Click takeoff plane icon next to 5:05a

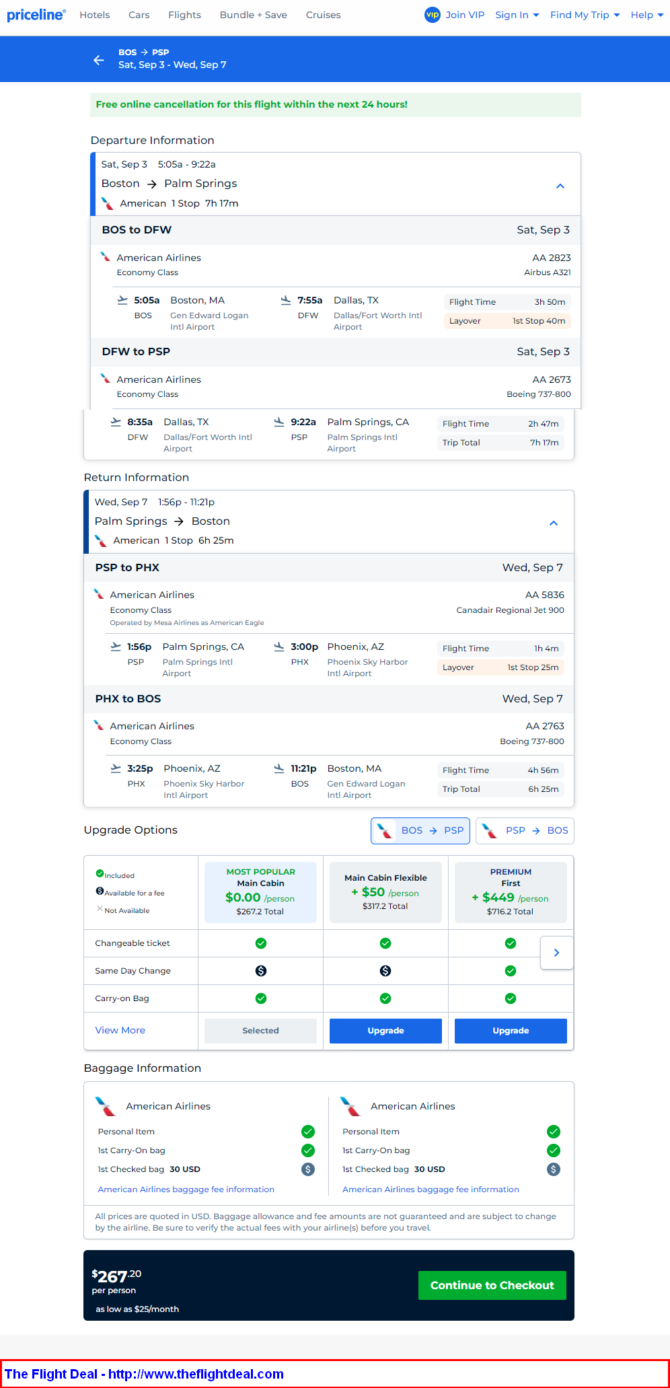click(122, 299)
